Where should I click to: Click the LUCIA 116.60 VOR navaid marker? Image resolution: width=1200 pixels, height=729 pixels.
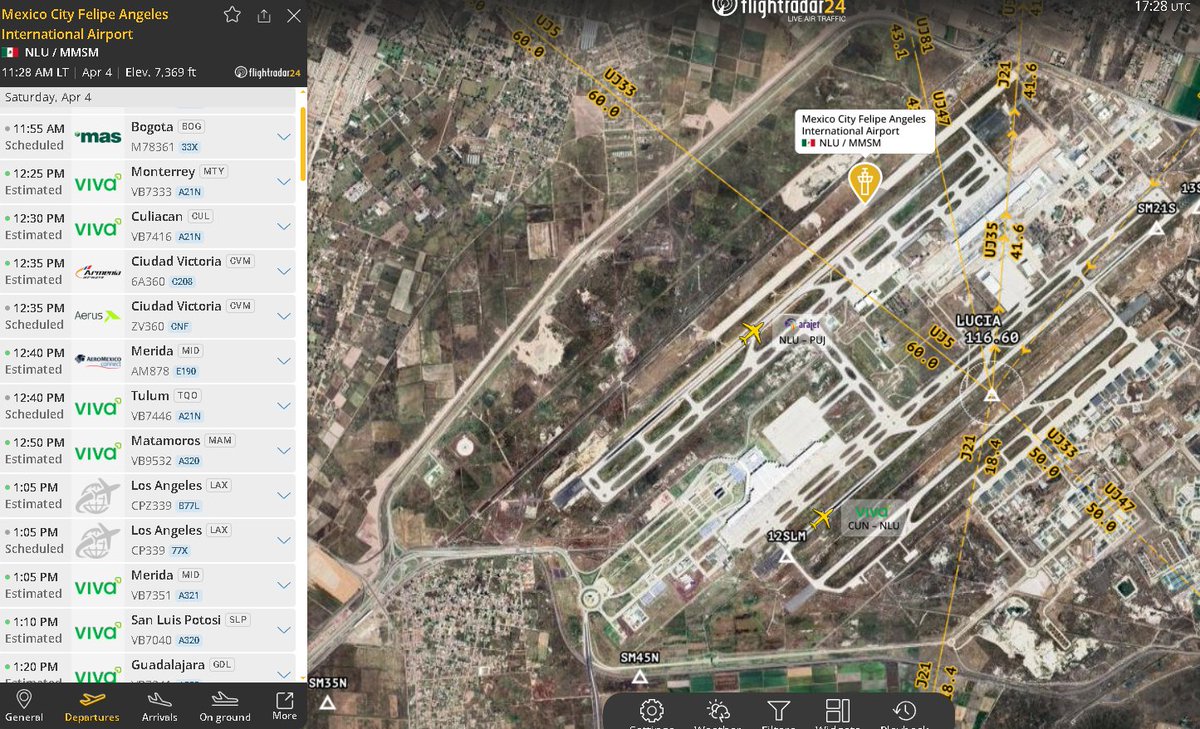click(991, 396)
